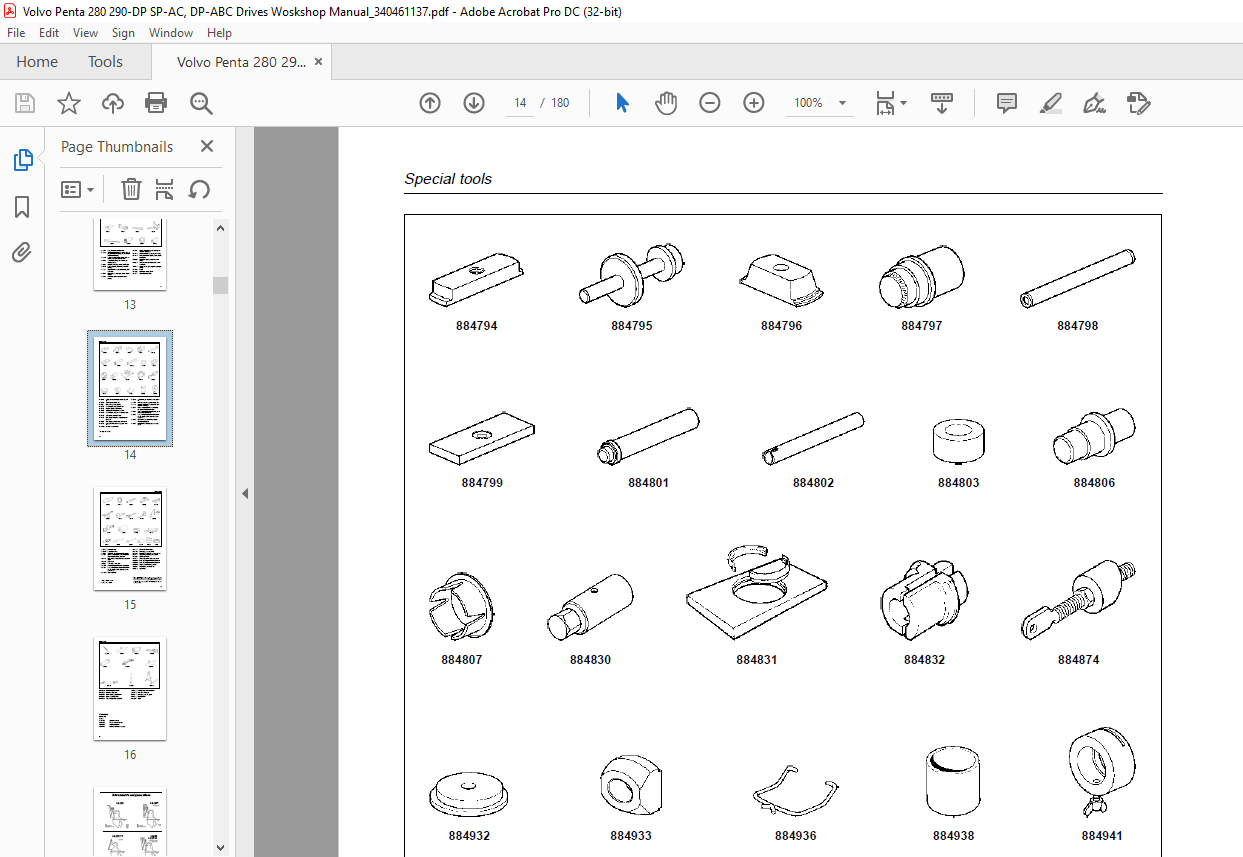The width and height of the screenshot is (1243, 857).
Task: Click the page number field showing 14
Action: click(520, 103)
